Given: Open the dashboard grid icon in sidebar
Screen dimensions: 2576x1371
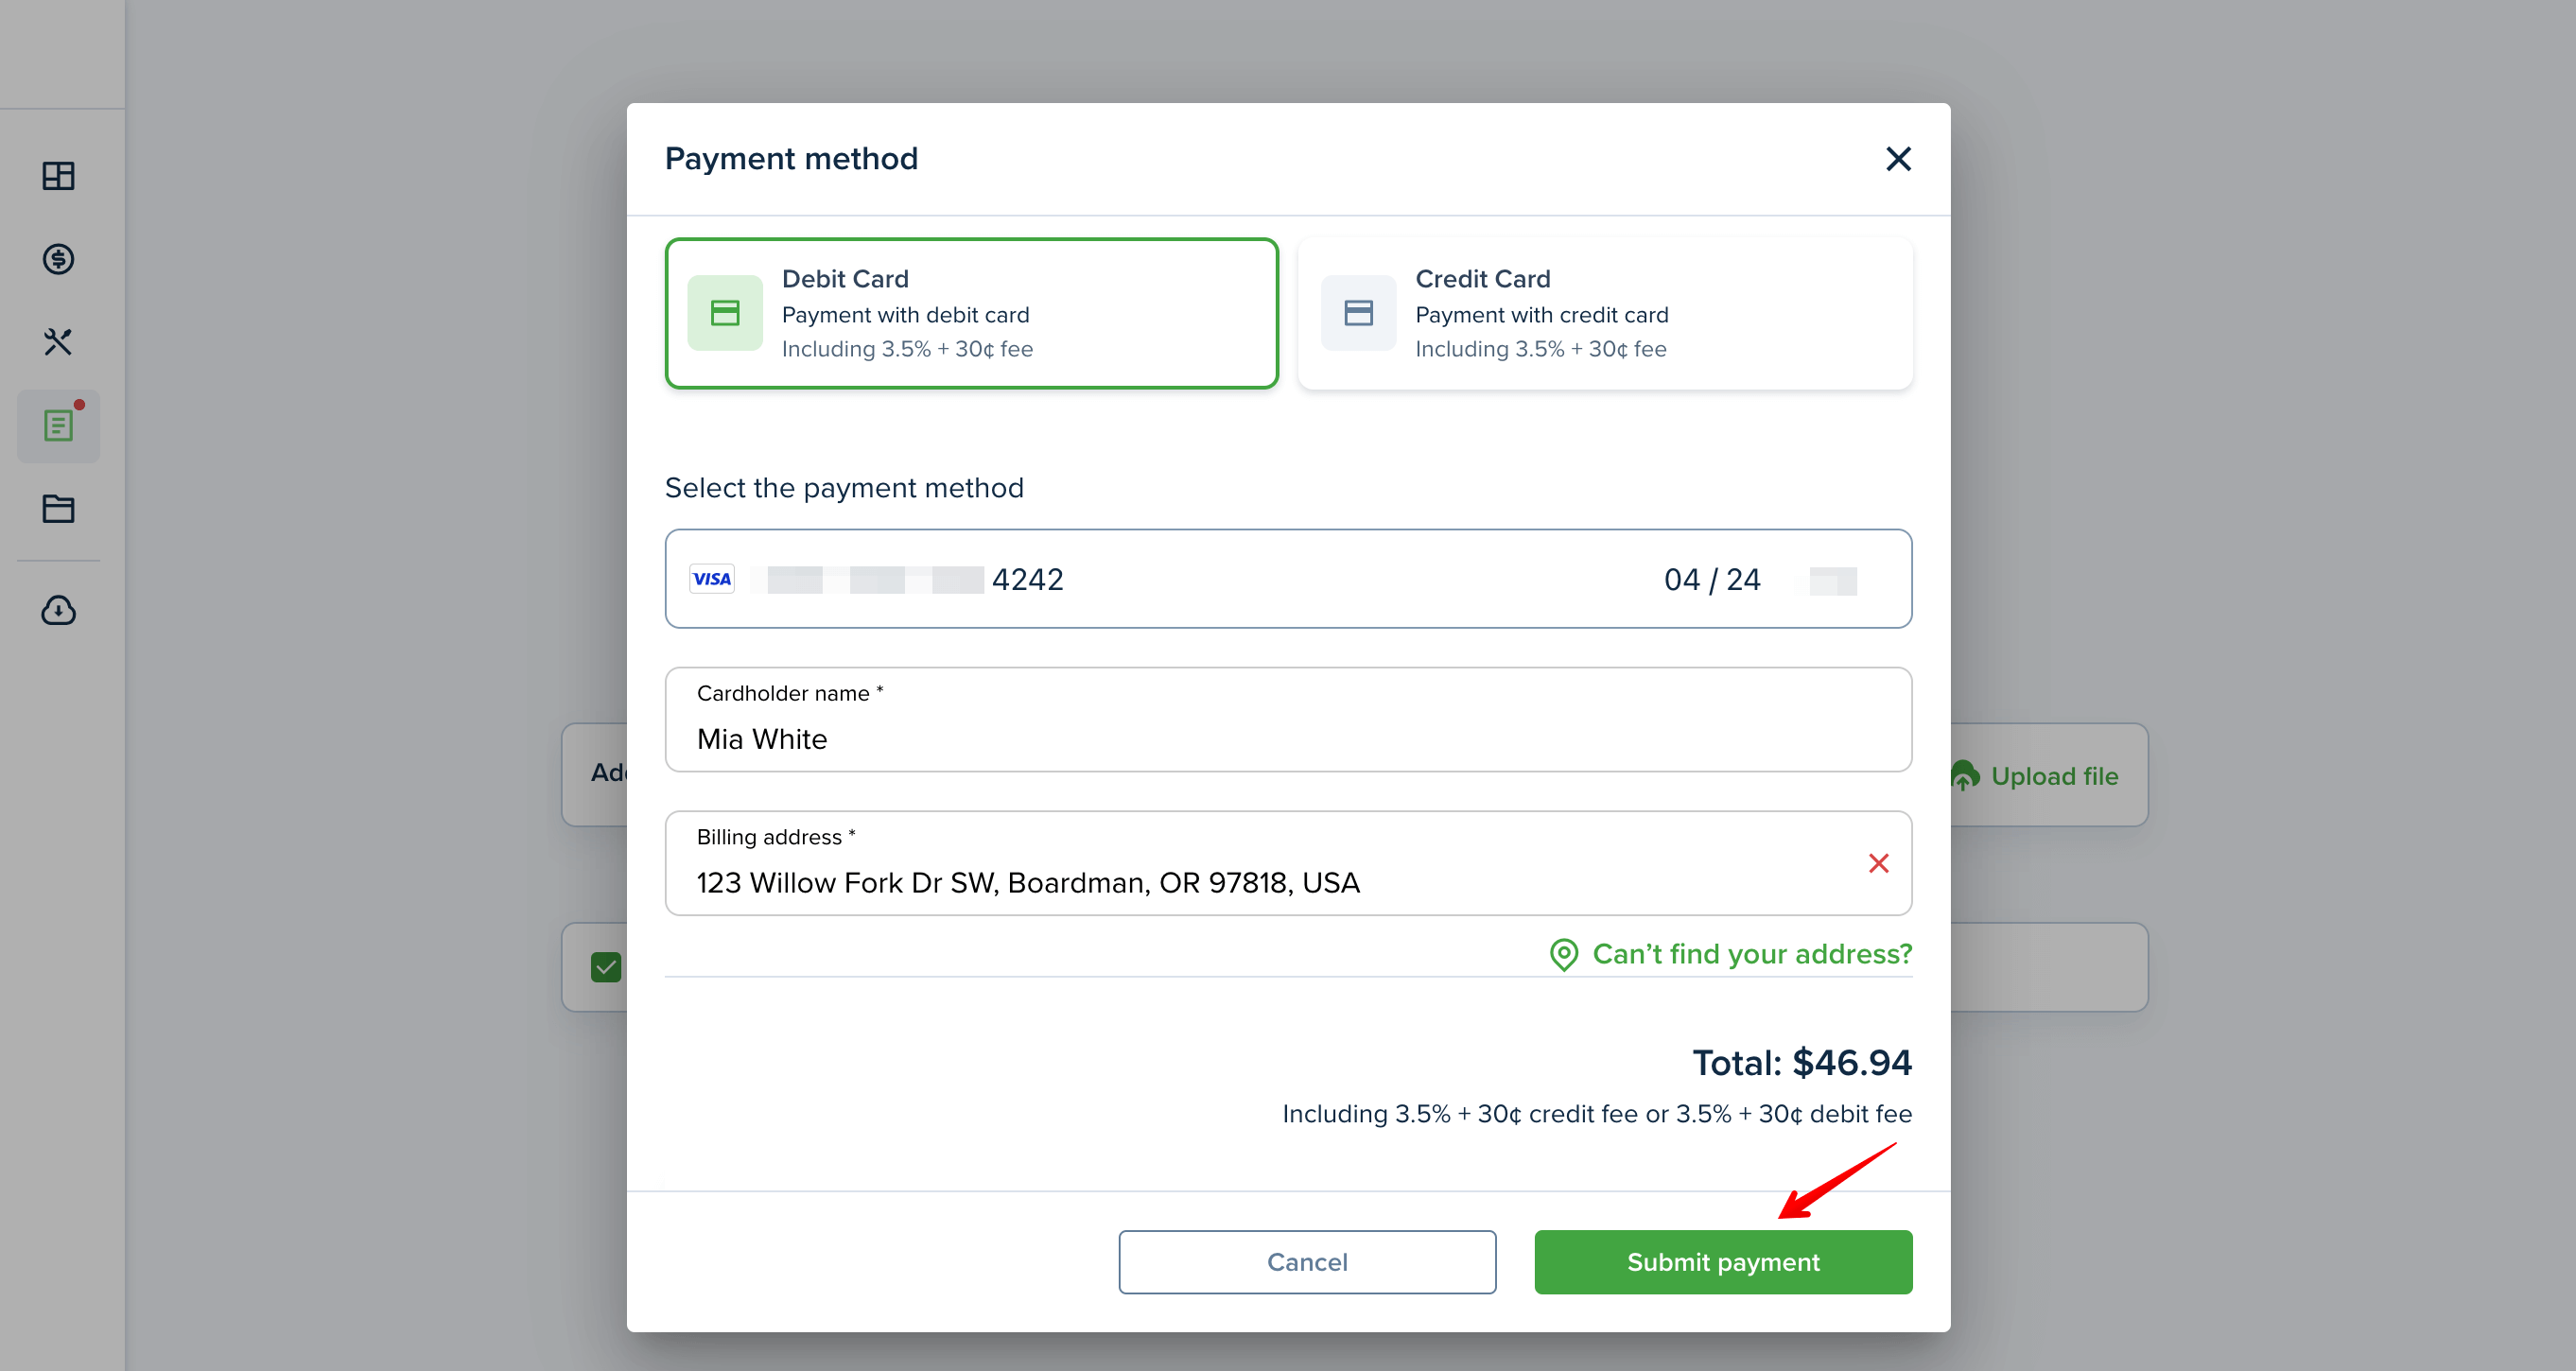Looking at the screenshot, I should click(58, 176).
